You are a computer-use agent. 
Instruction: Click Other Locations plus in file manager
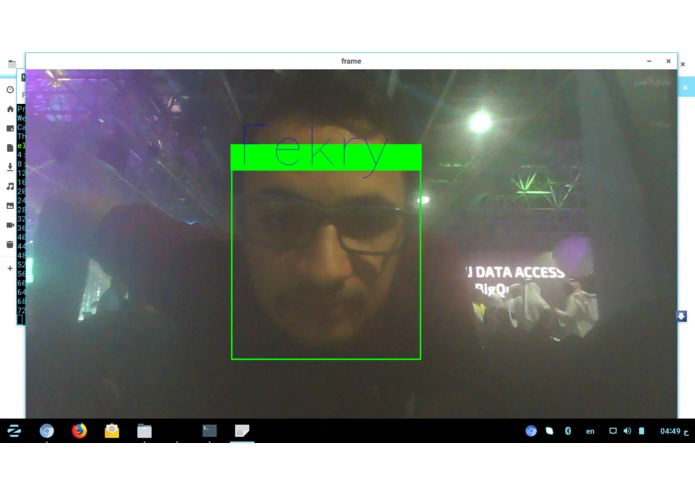(x=10, y=268)
